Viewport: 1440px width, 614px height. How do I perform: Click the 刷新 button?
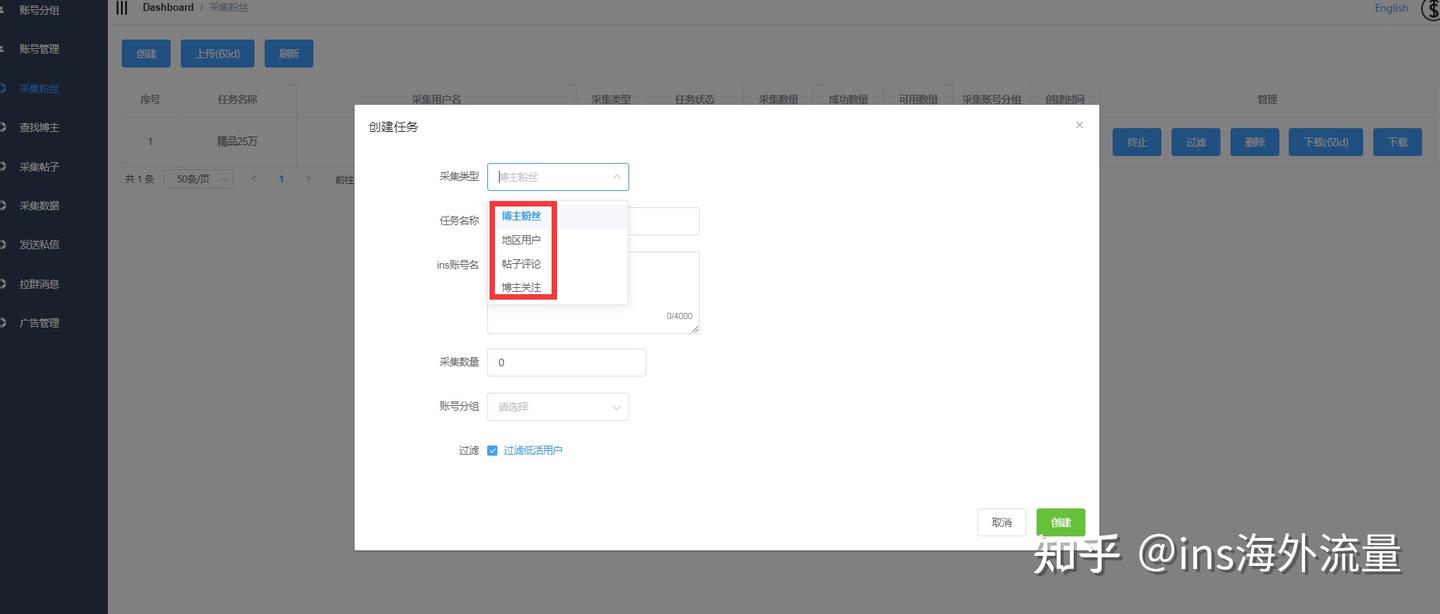(289, 54)
